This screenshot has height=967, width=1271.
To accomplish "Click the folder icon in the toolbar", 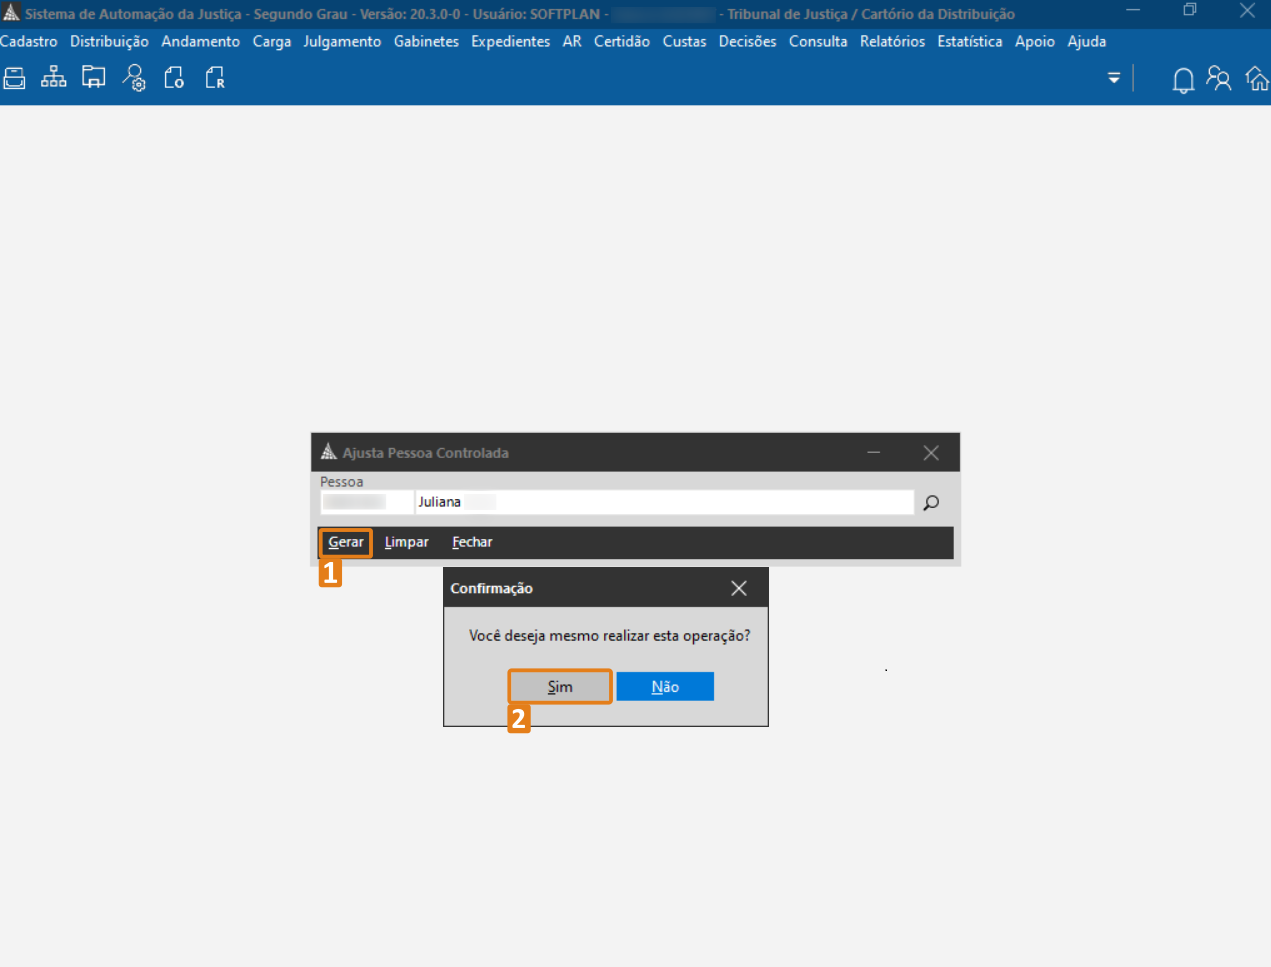I will [x=94, y=78].
